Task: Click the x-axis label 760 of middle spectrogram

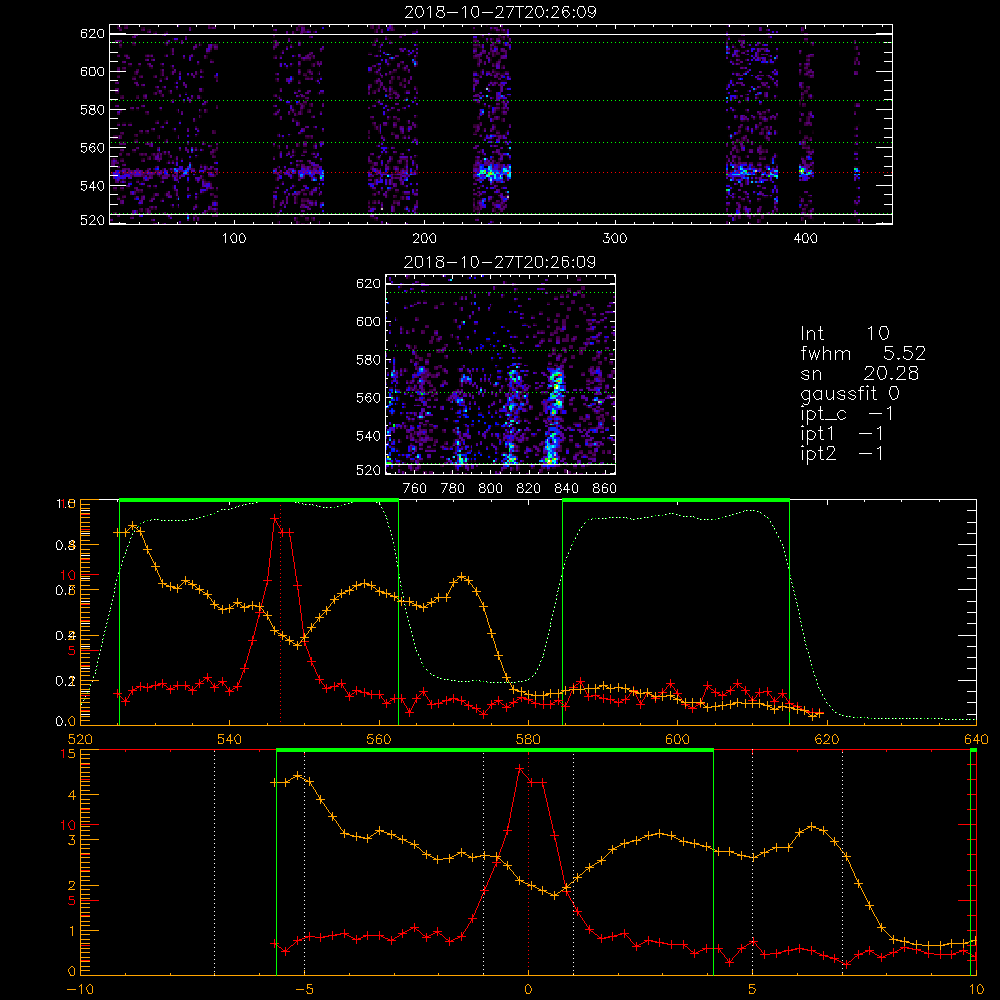Action: 415,489
